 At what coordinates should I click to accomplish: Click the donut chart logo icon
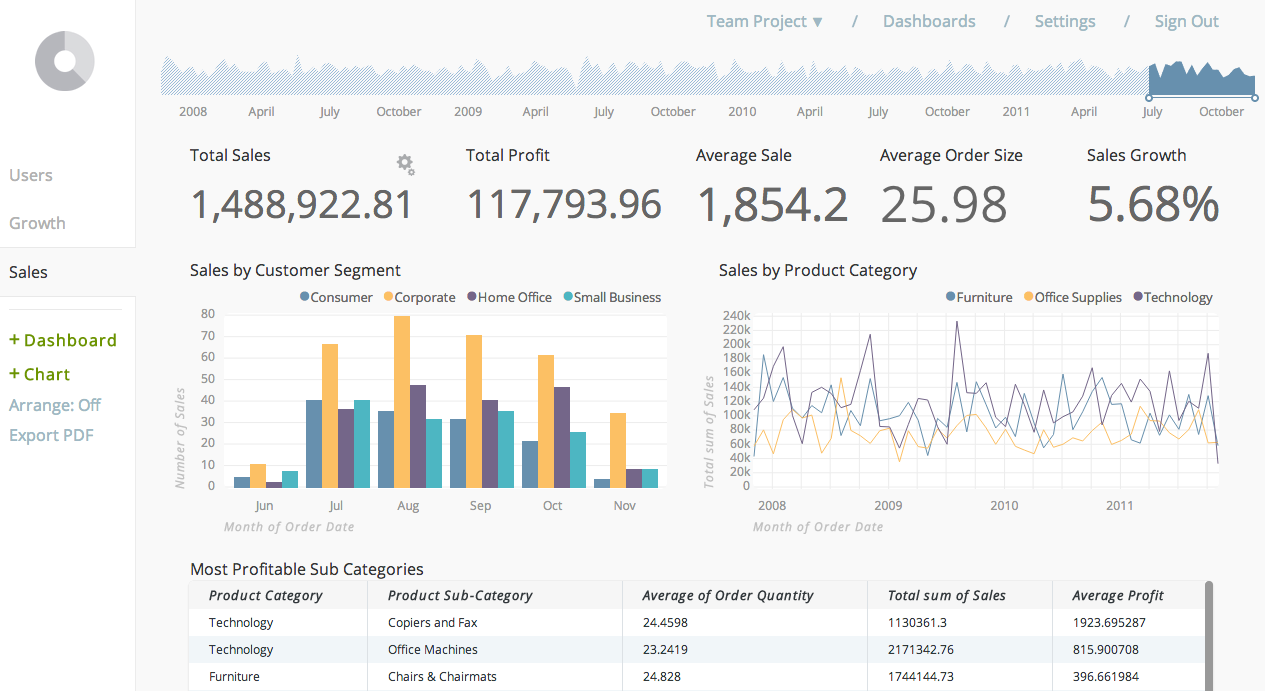coord(65,61)
